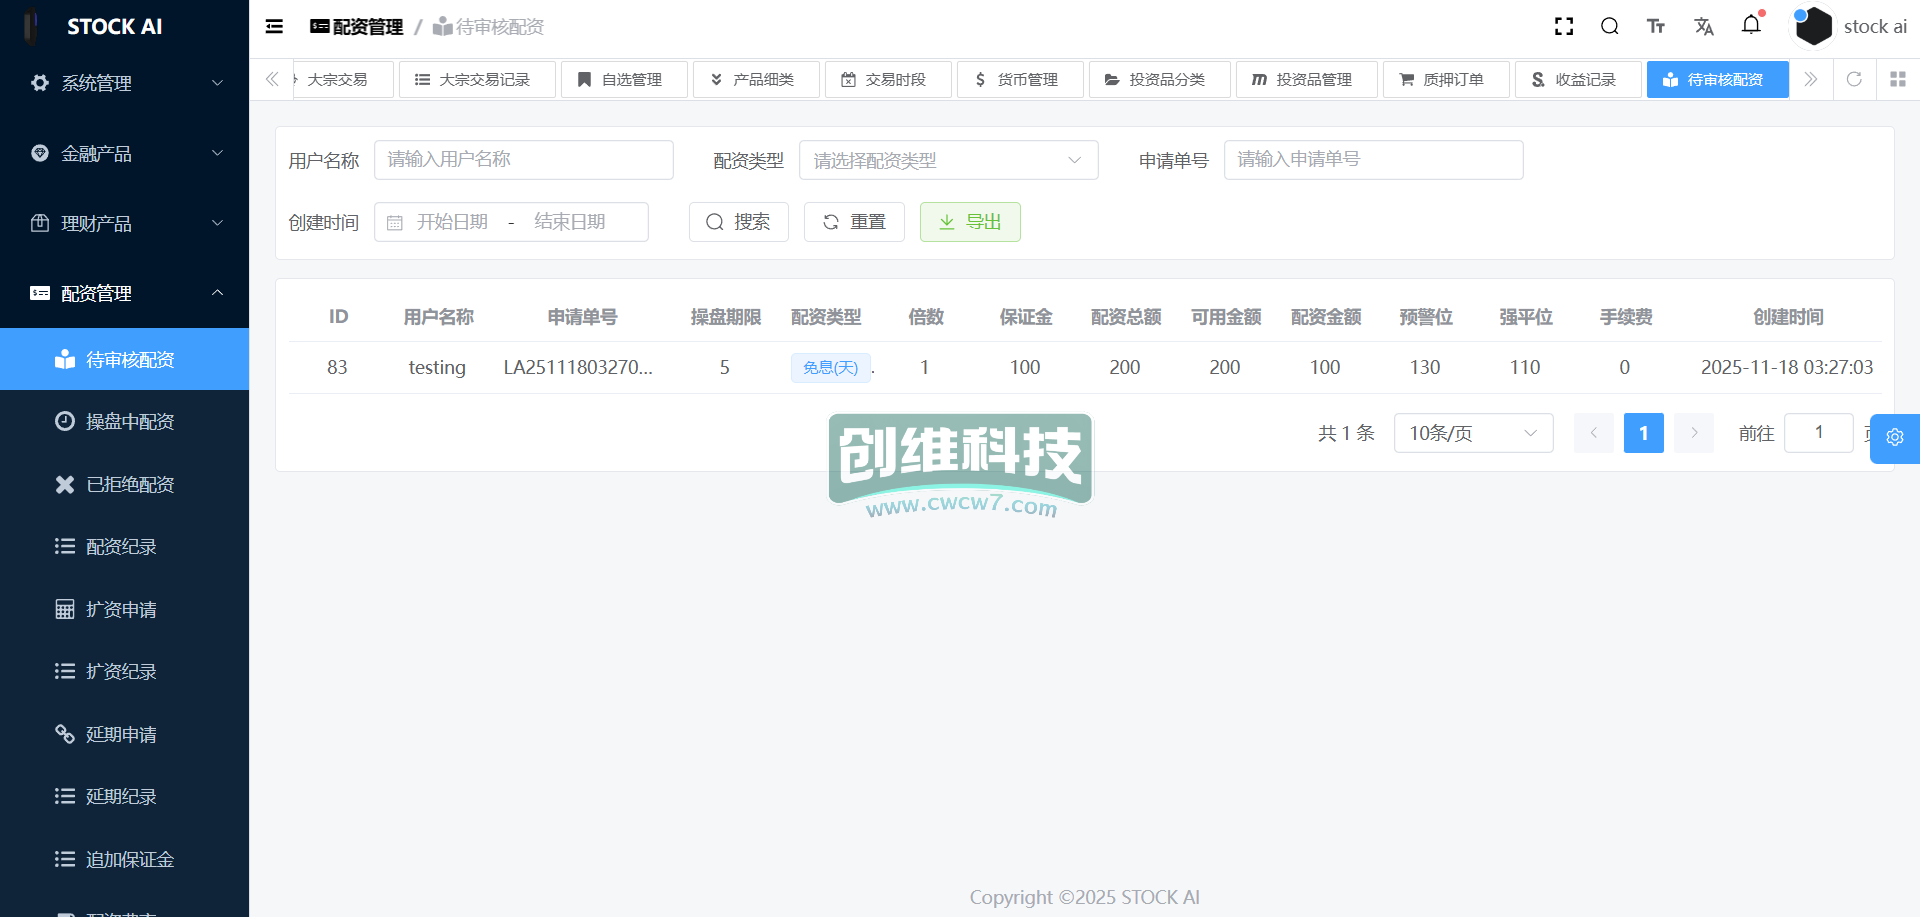The height and width of the screenshot is (917, 1920).
Task: Open the header search magnifier icon
Action: coord(1610,27)
